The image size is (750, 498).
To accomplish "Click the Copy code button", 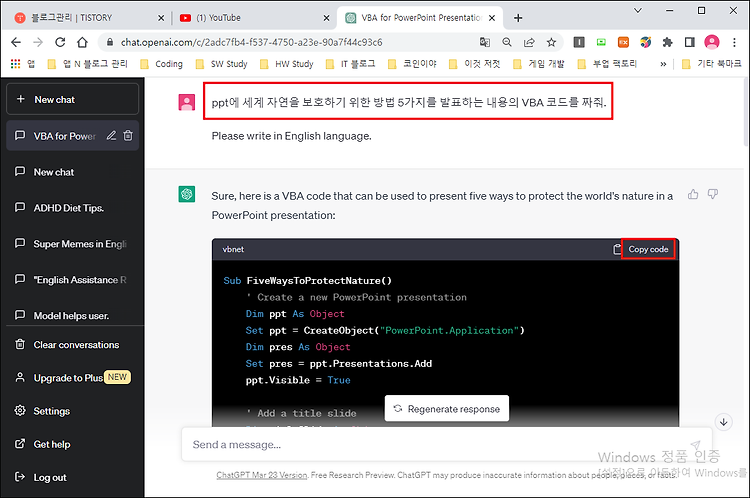I will click(648, 249).
